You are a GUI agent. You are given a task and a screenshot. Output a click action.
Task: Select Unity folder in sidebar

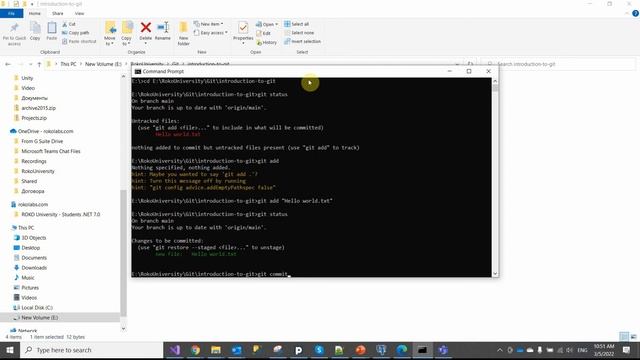[27, 78]
